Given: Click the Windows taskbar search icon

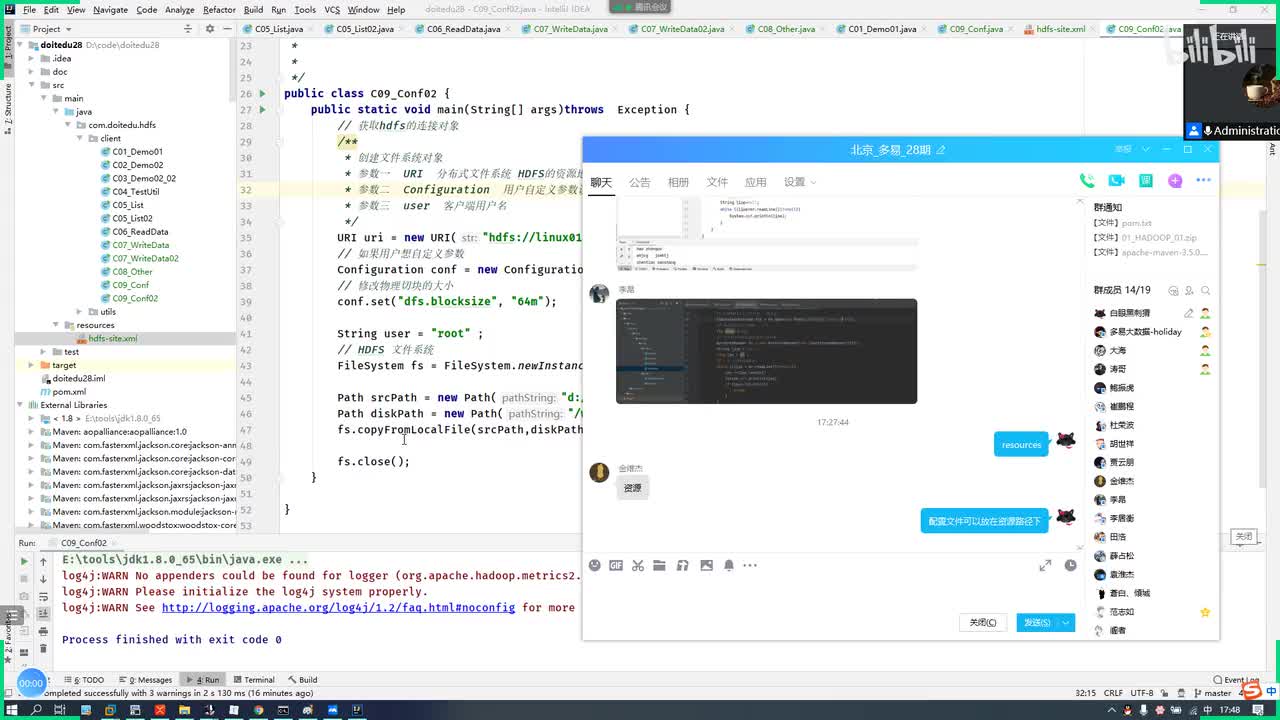Looking at the screenshot, I should pyautogui.click(x=37, y=710).
